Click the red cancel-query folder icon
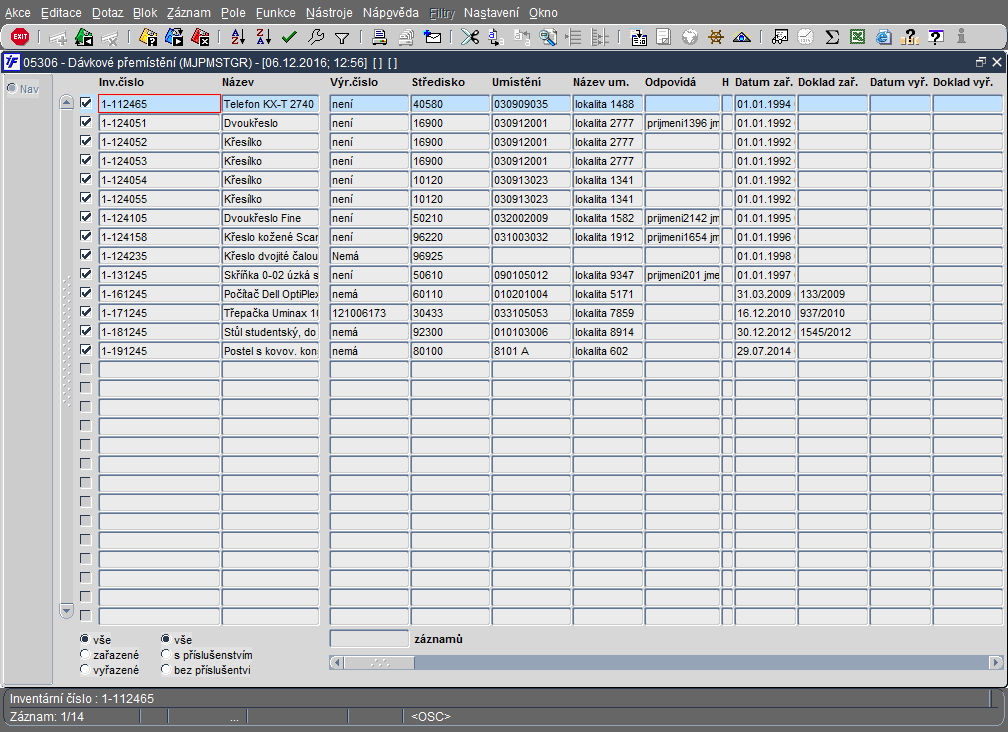The image size is (1008, 732). [200, 37]
